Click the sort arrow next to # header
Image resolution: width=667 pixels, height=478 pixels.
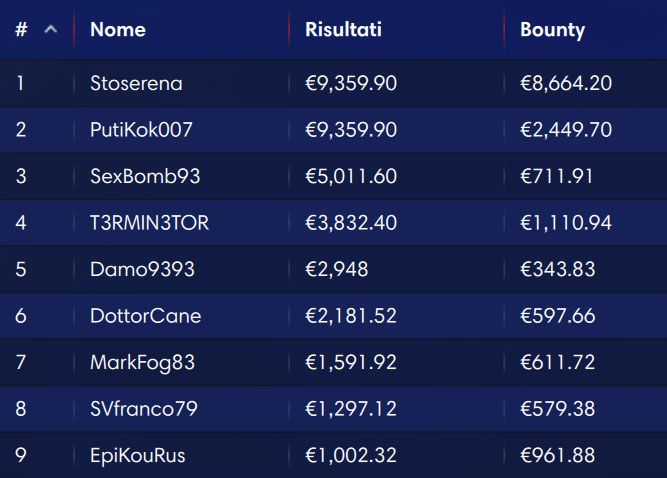pyautogui.click(x=51, y=29)
